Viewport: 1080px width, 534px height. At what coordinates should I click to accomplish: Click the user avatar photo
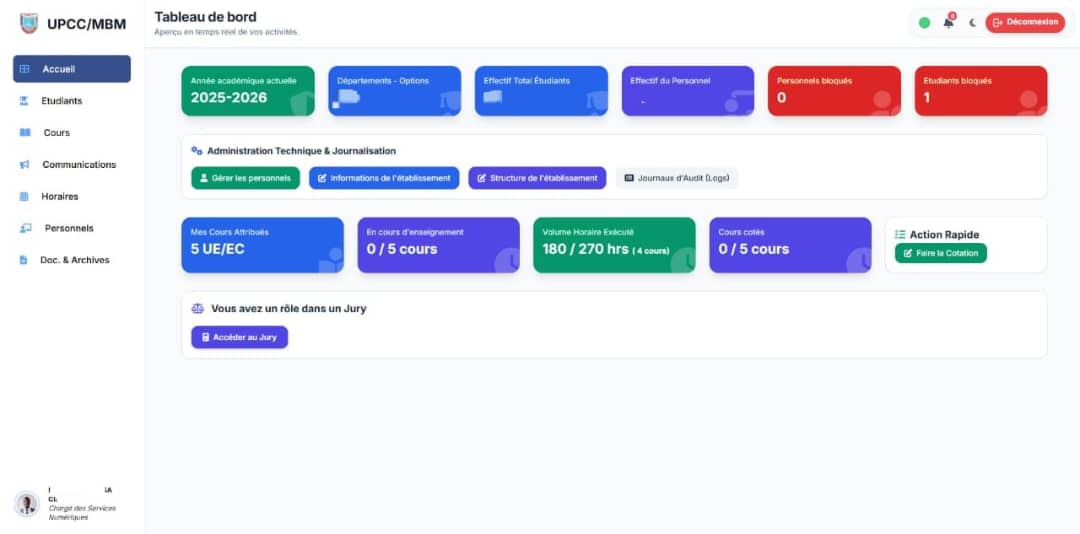tap(27, 504)
